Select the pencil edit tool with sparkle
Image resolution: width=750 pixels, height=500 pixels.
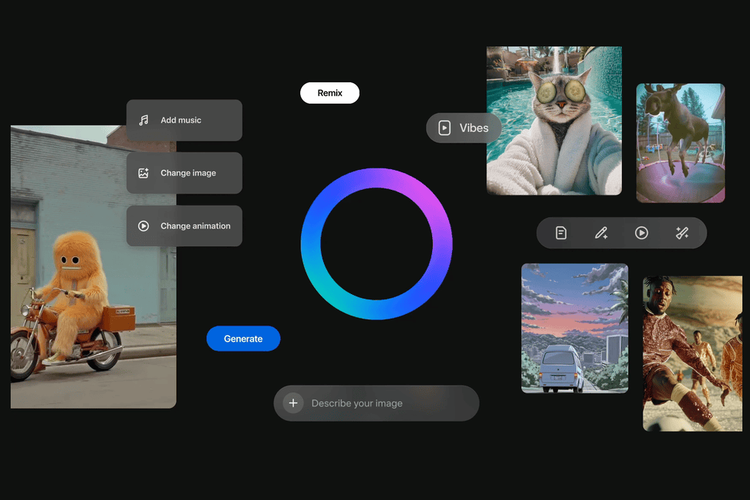coord(601,233)
